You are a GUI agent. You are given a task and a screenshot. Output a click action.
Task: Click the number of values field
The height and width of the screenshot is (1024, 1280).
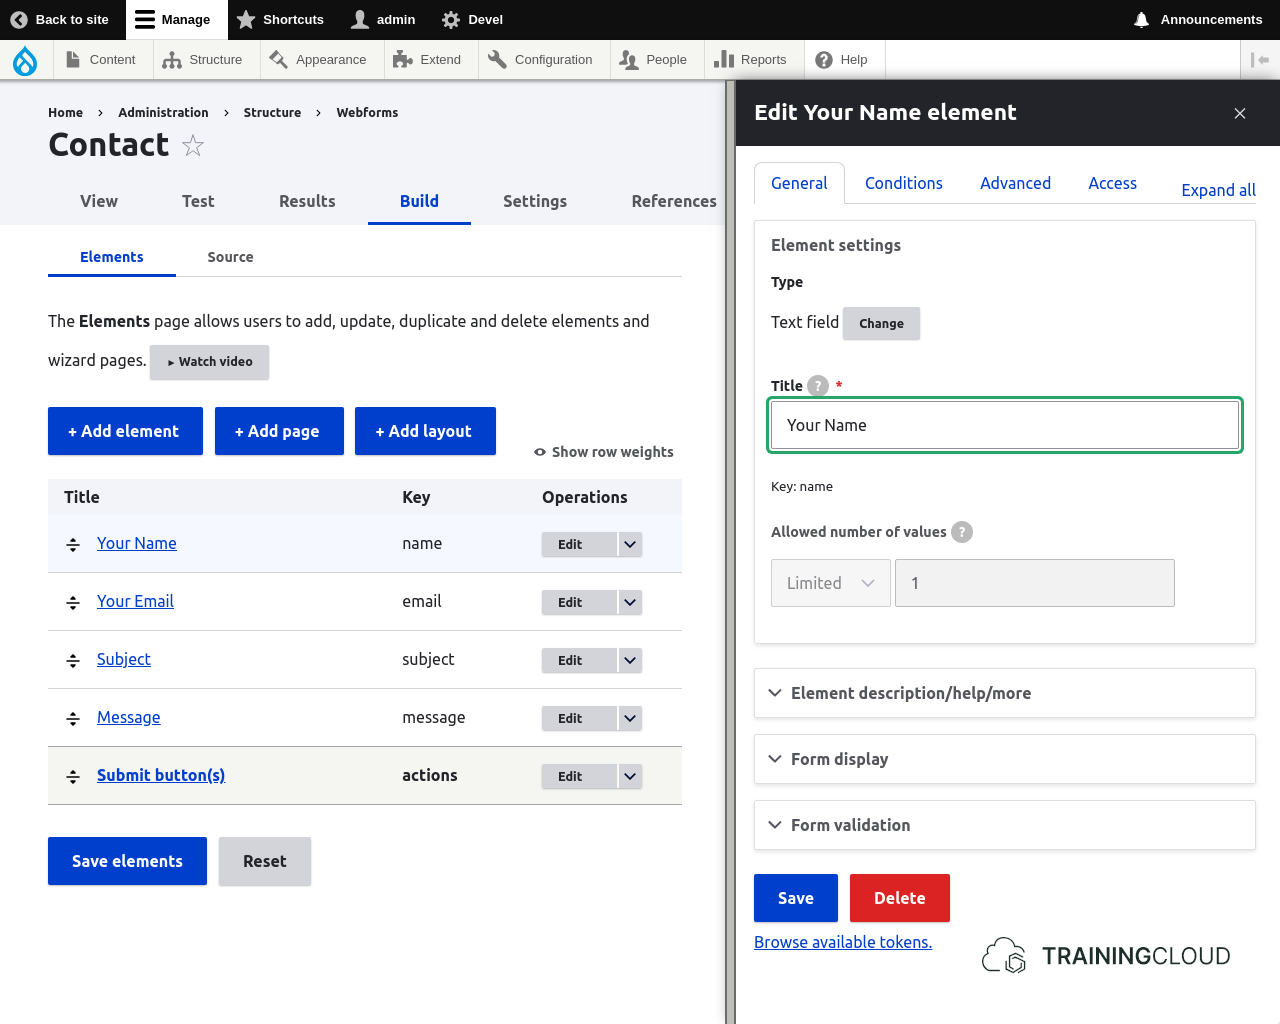[1035, 583]
